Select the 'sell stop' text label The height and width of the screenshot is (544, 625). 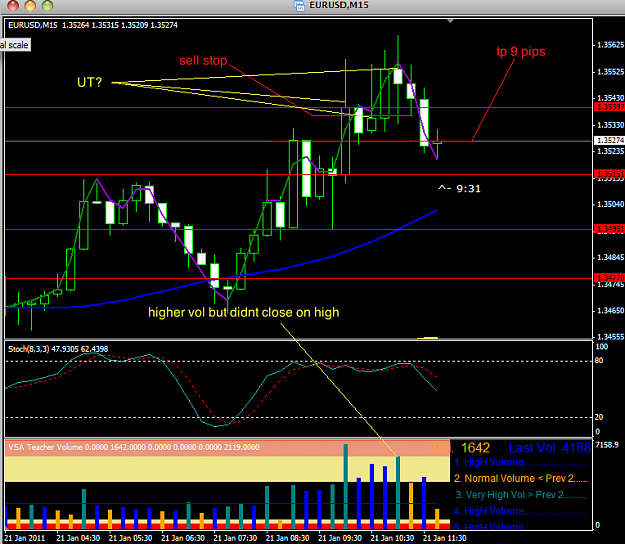click(203, 61)
